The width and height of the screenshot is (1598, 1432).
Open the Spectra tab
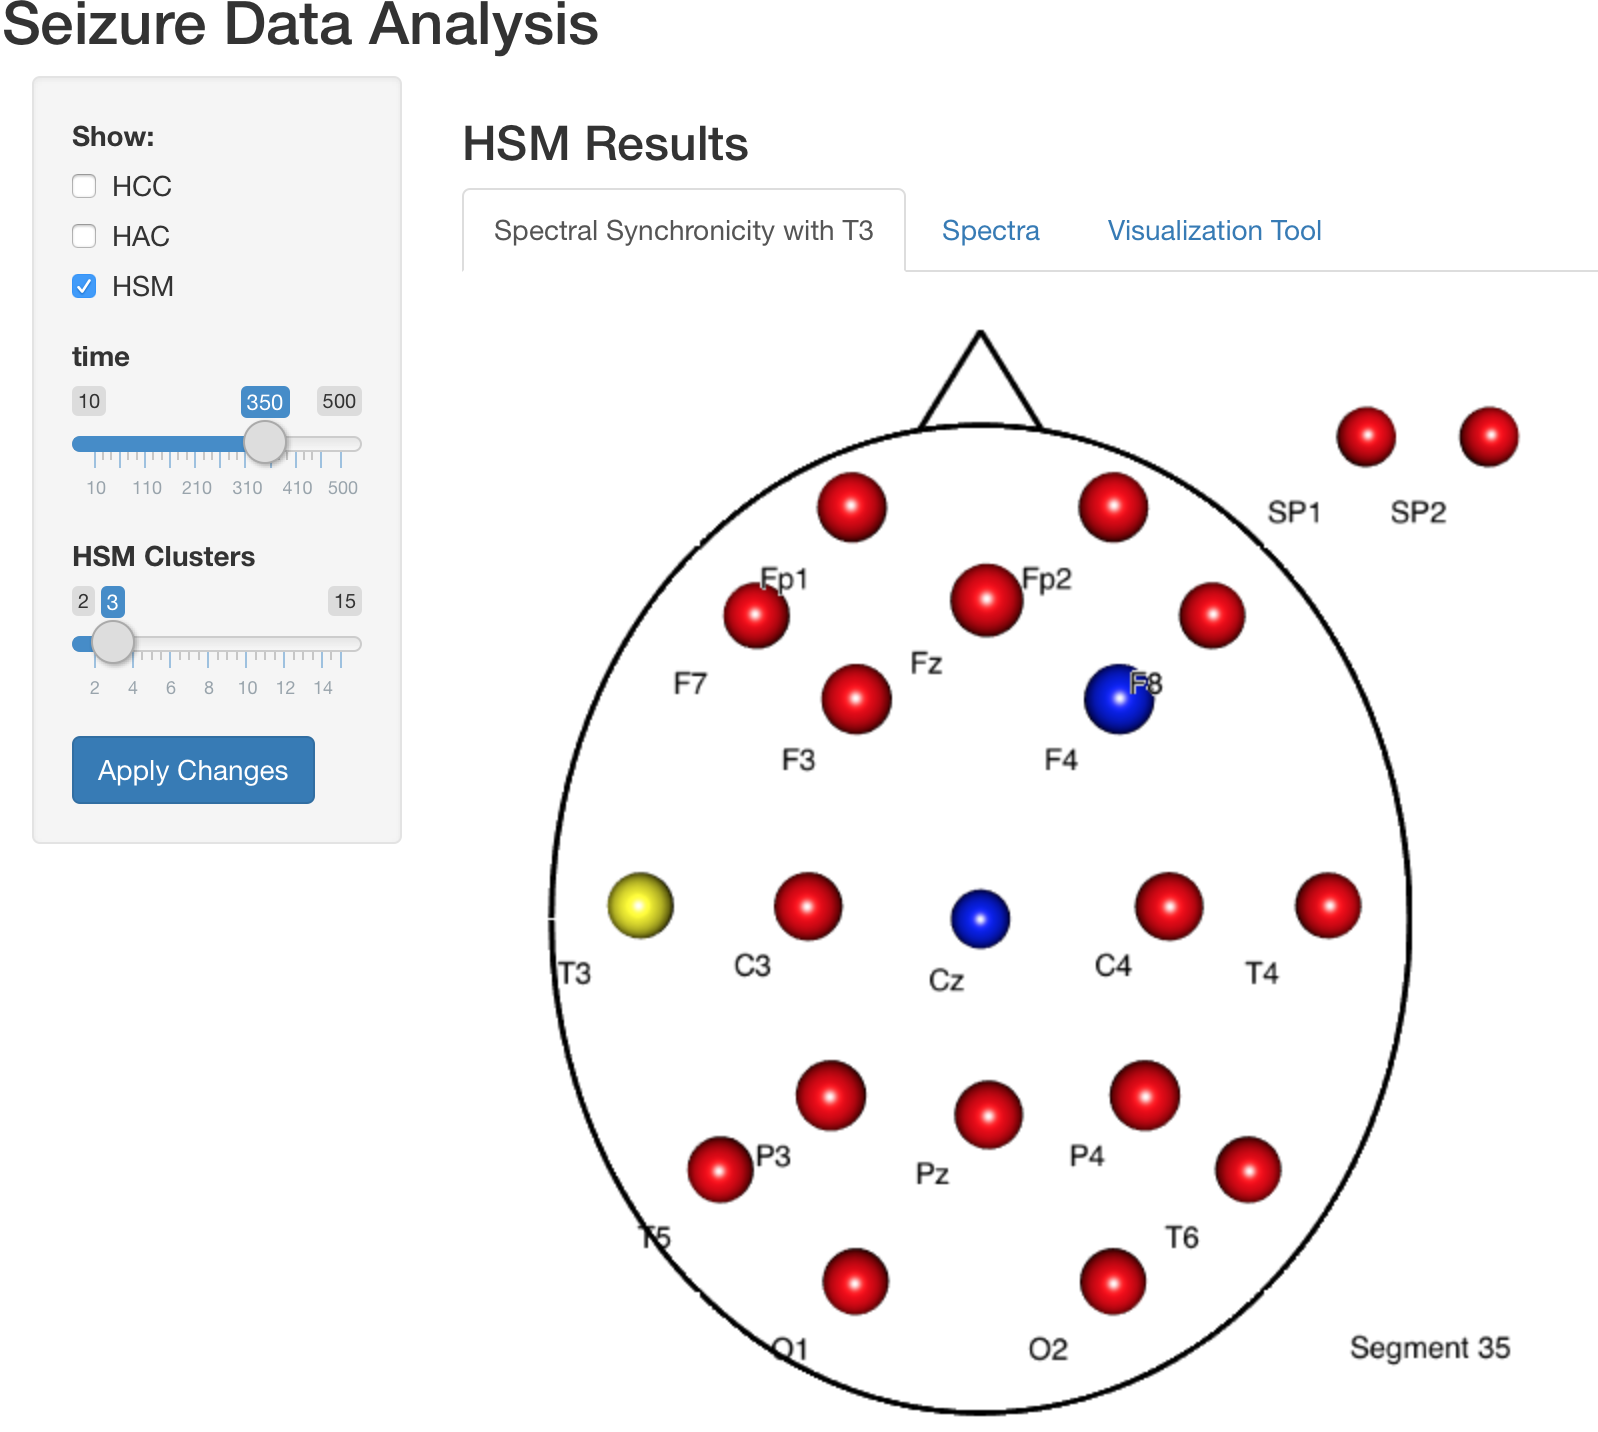(990, 231)
